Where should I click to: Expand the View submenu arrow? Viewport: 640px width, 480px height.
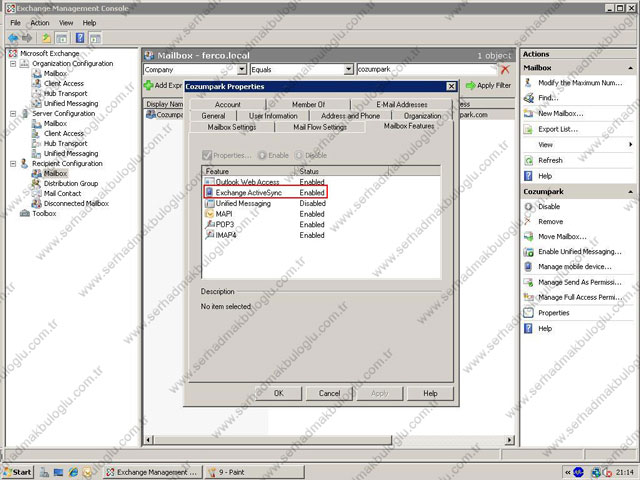point(631,144)
